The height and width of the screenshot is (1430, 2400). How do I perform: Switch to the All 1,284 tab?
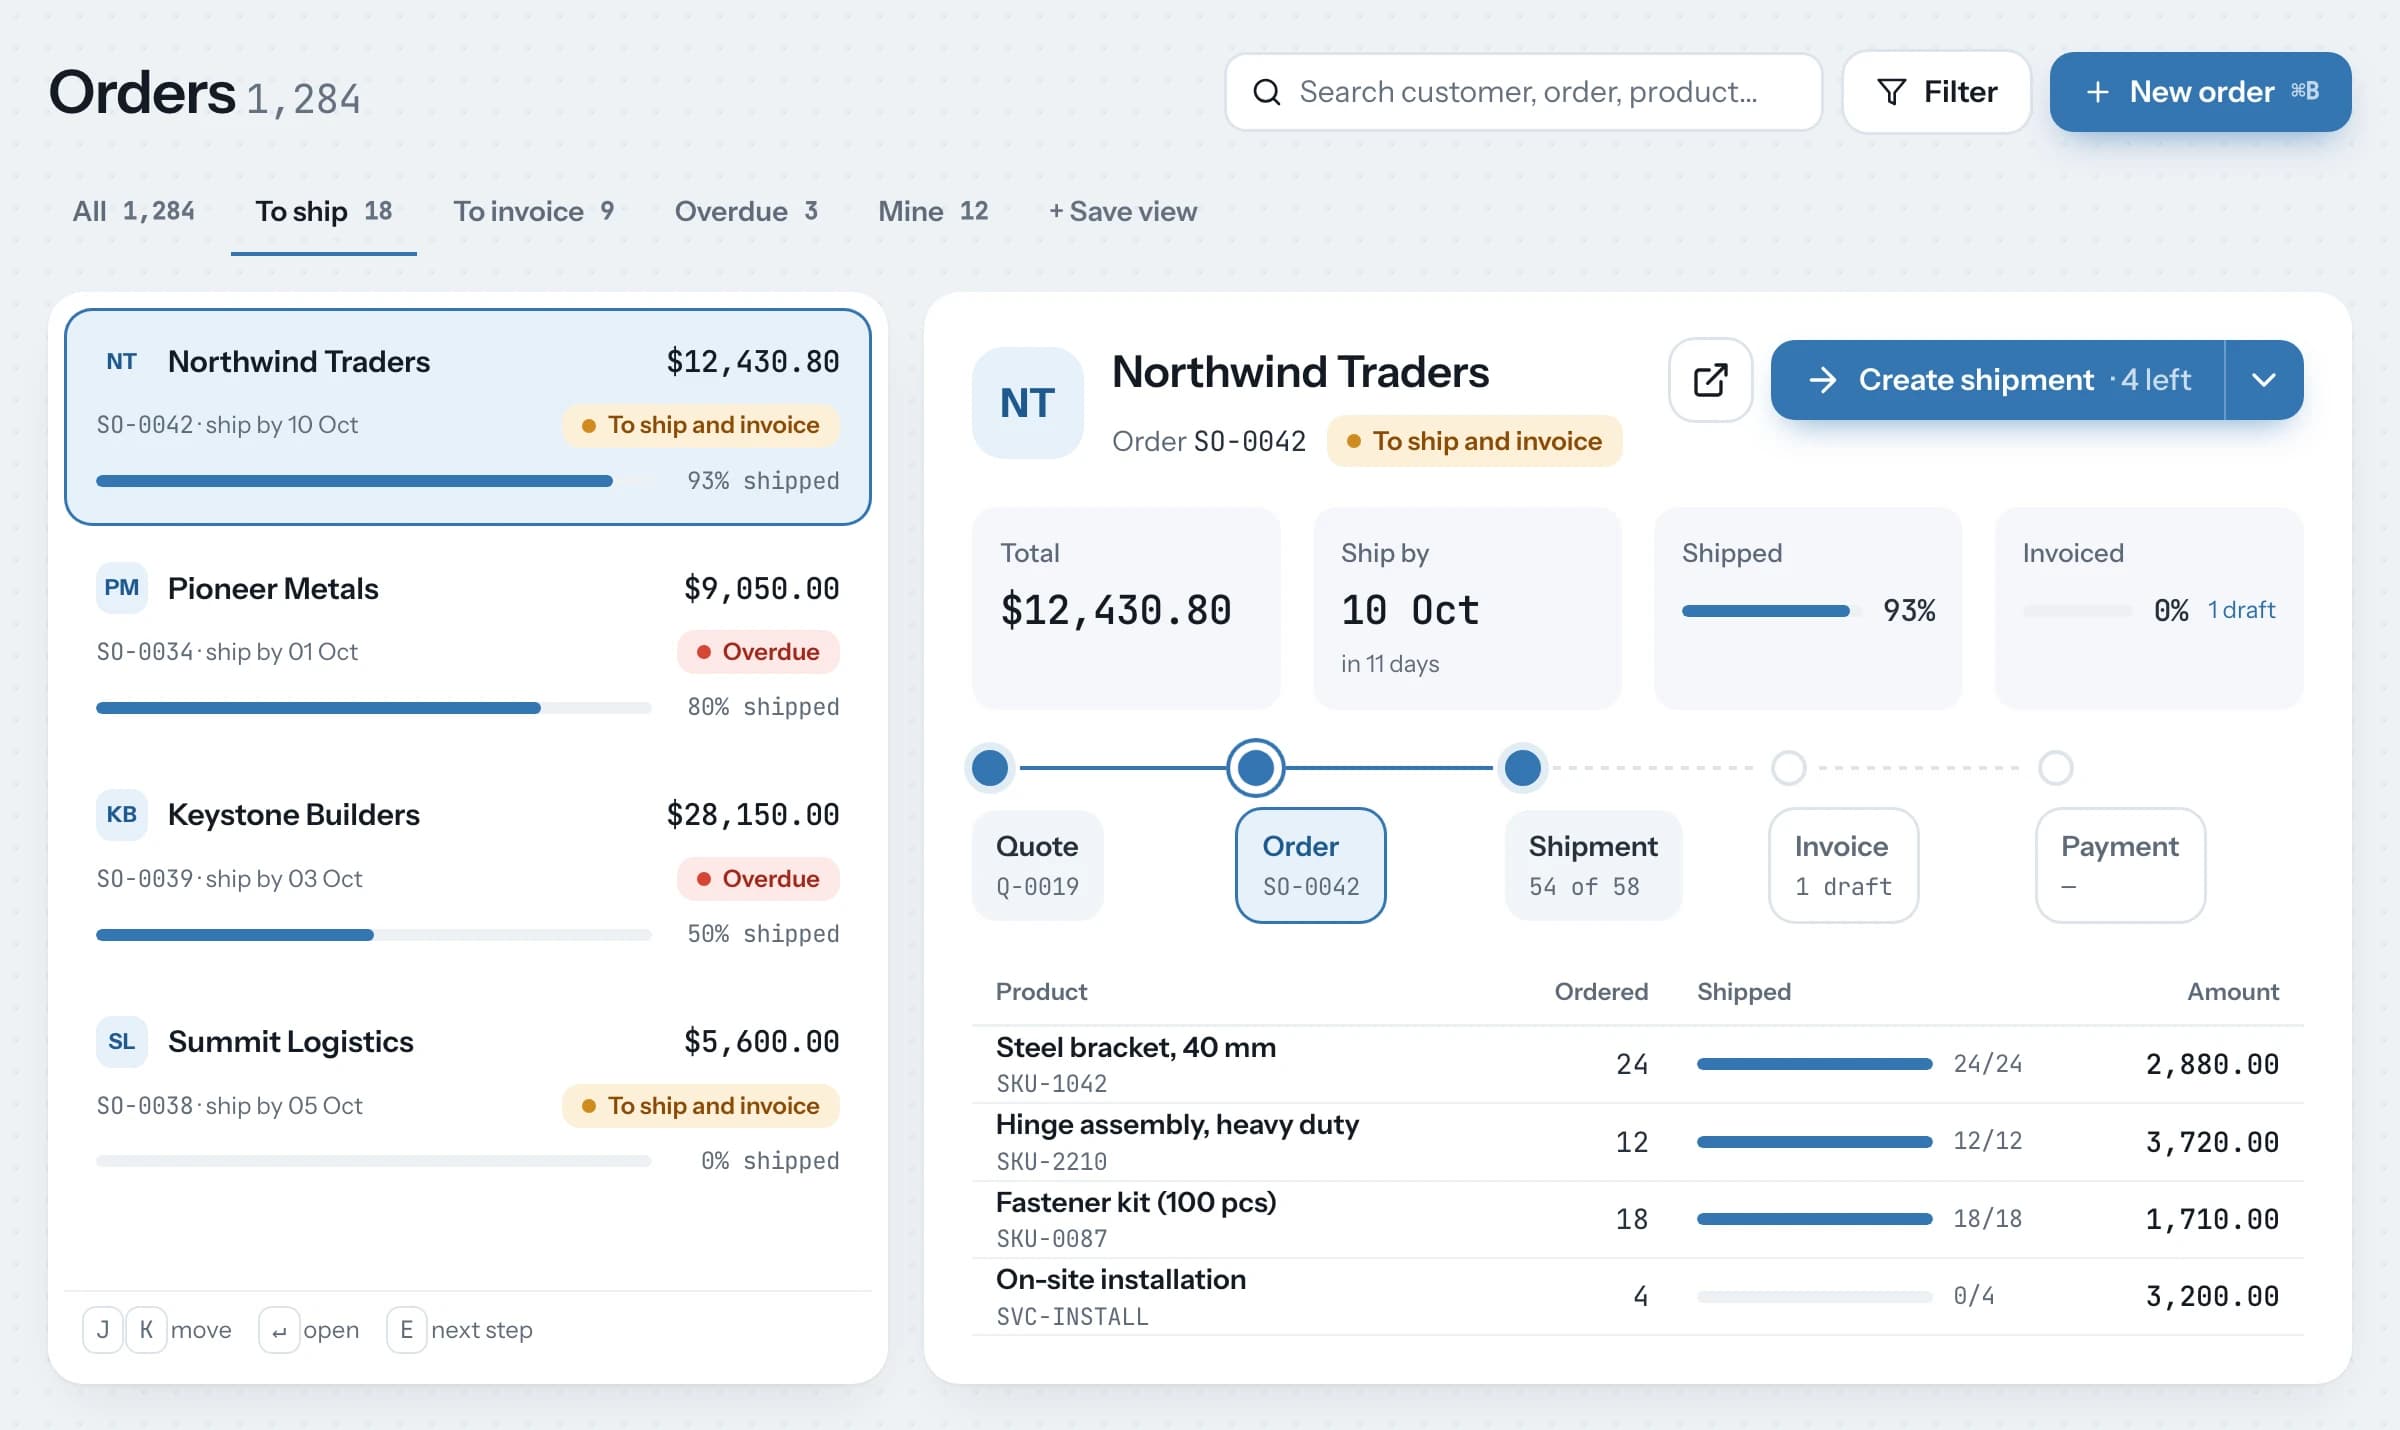click(133, 211)
